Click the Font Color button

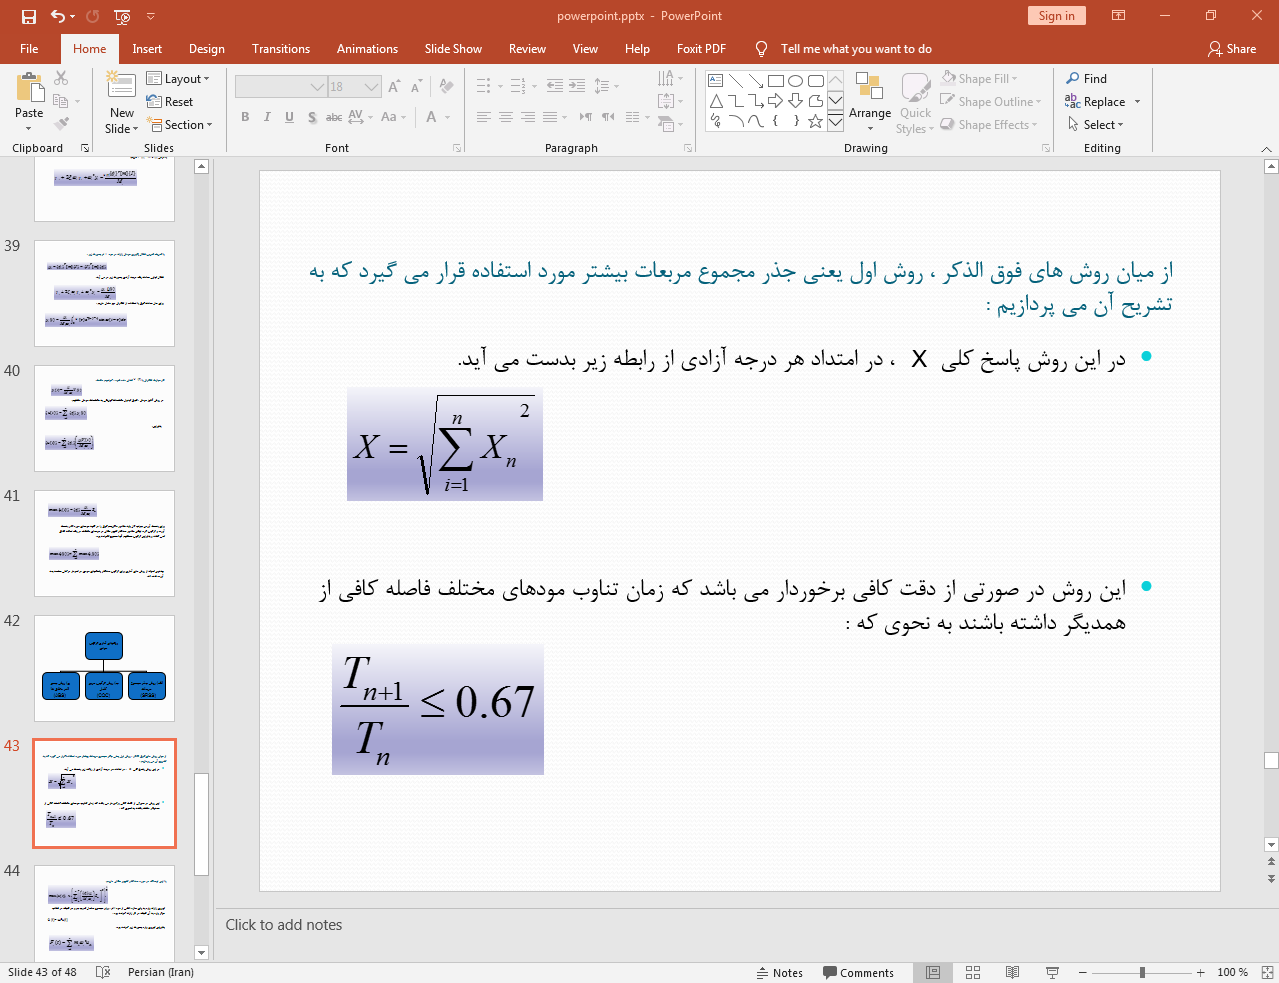tap(432, 117)
